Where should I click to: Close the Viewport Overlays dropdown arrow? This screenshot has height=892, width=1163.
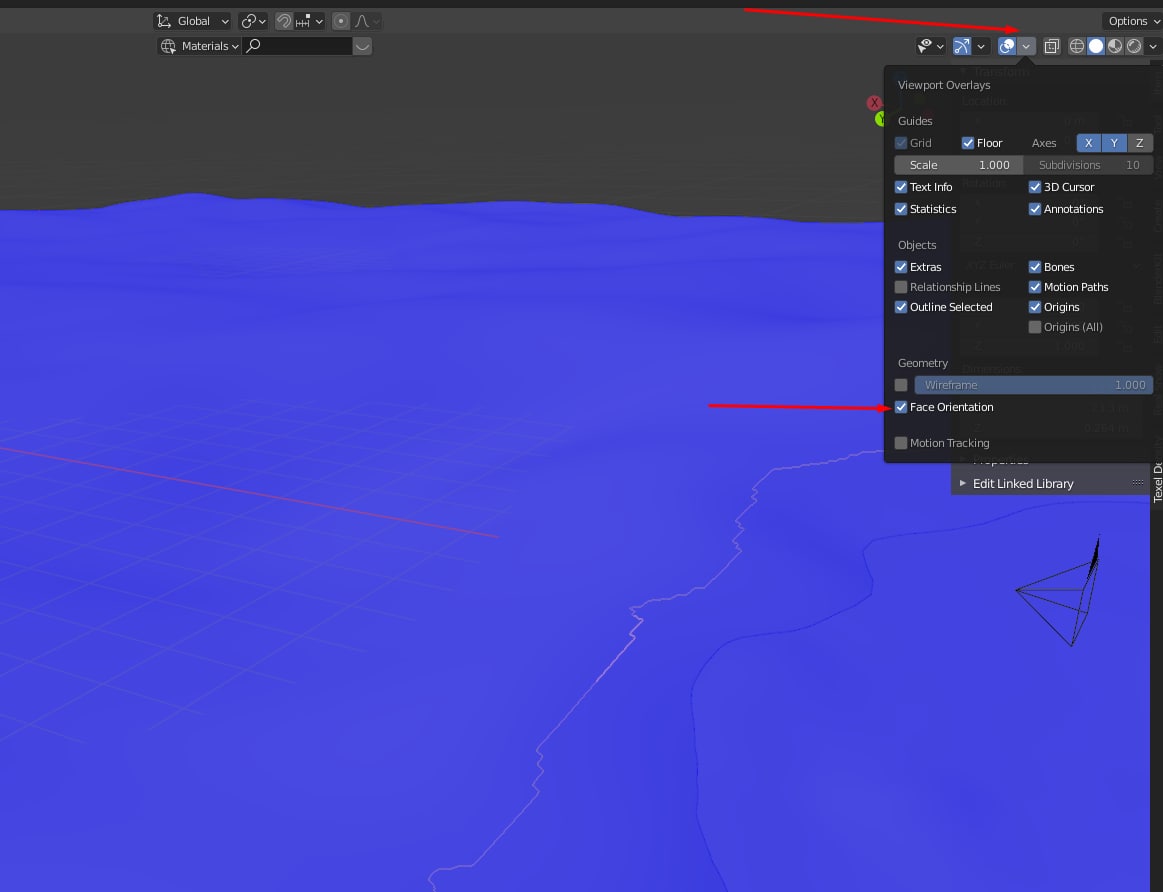tap(1026, 46)
